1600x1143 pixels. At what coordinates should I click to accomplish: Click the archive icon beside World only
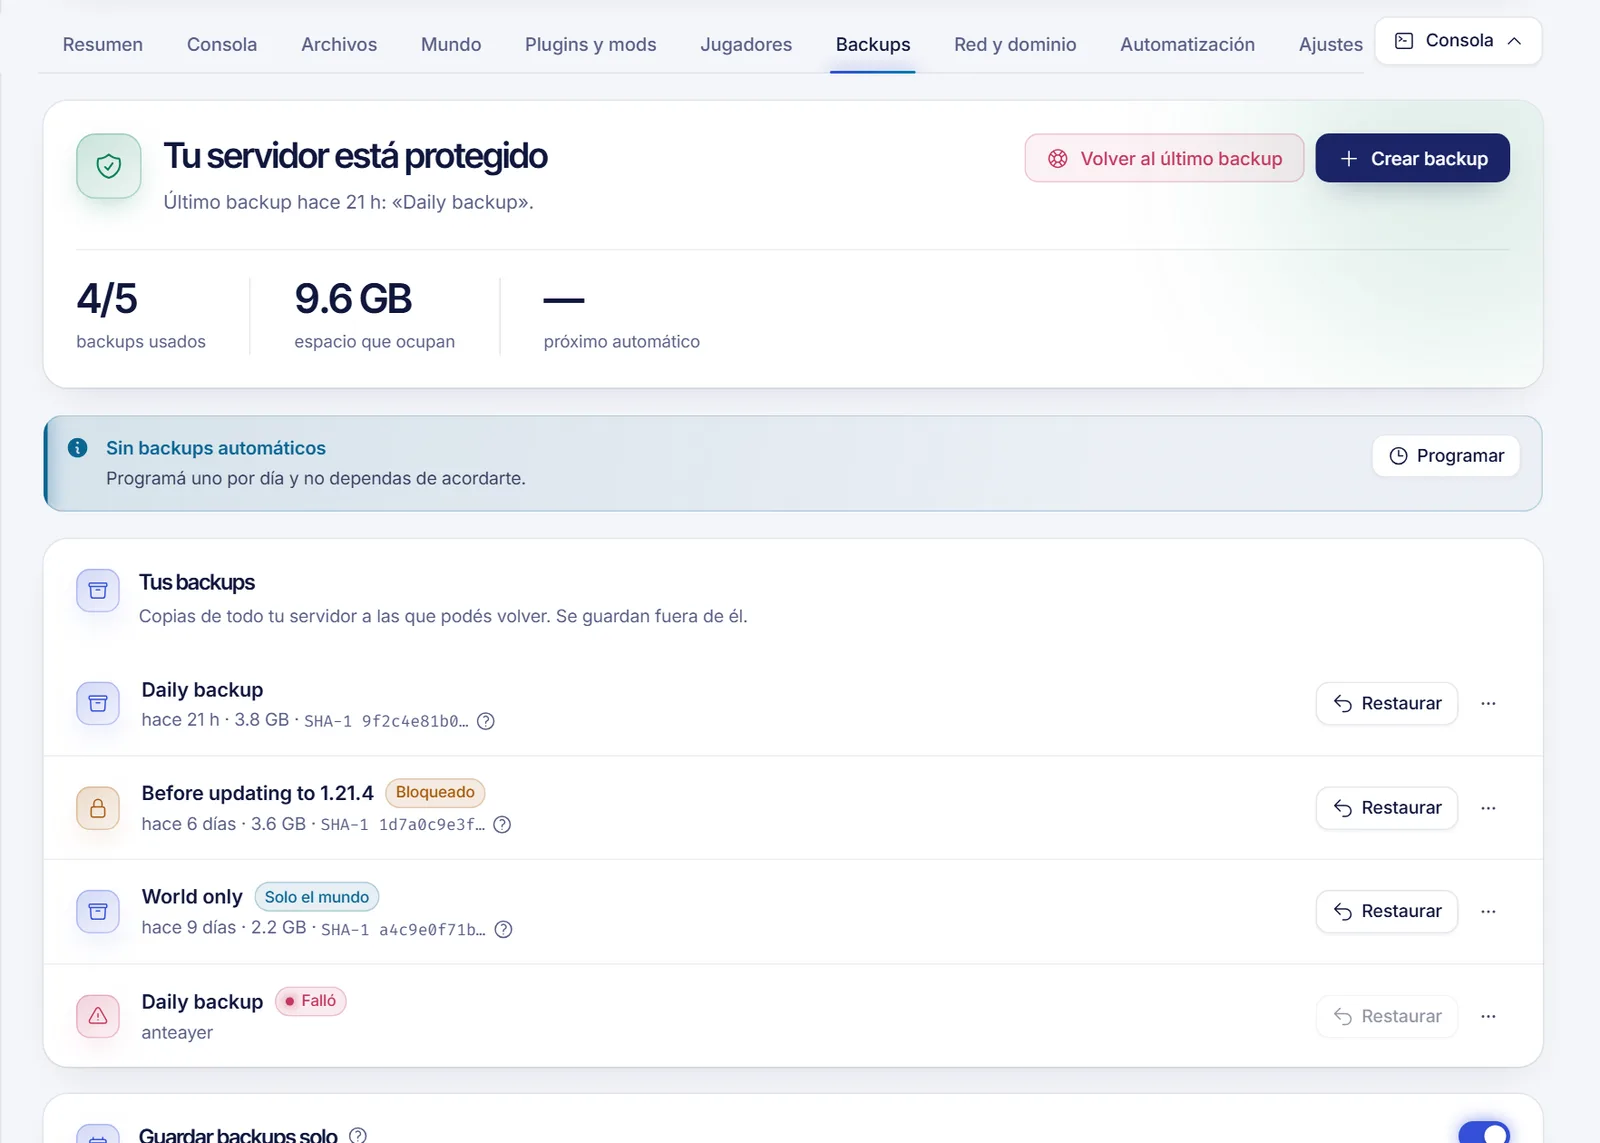pyautogui.click(x=98, y=912)
